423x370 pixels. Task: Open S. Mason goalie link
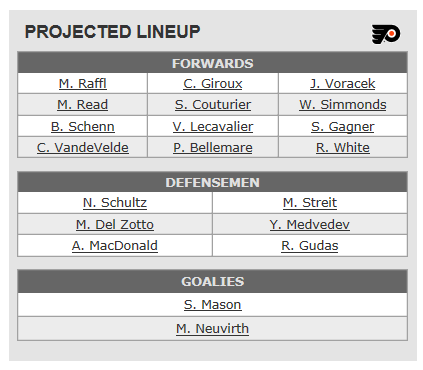pyautogui.click(x=213, y=304)
